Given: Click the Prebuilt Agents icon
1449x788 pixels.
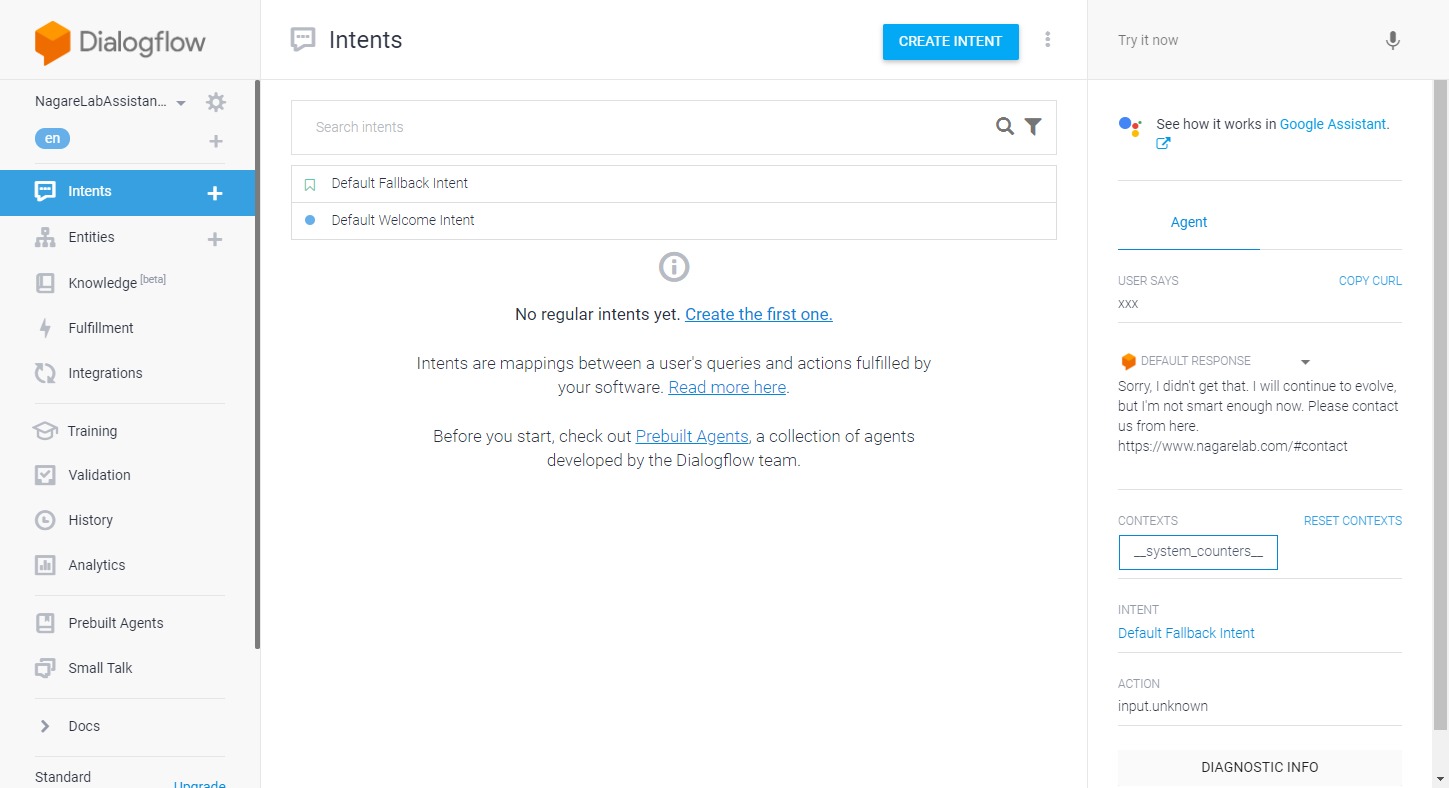Looking at the screenshot, I should [x=45, y=623].
